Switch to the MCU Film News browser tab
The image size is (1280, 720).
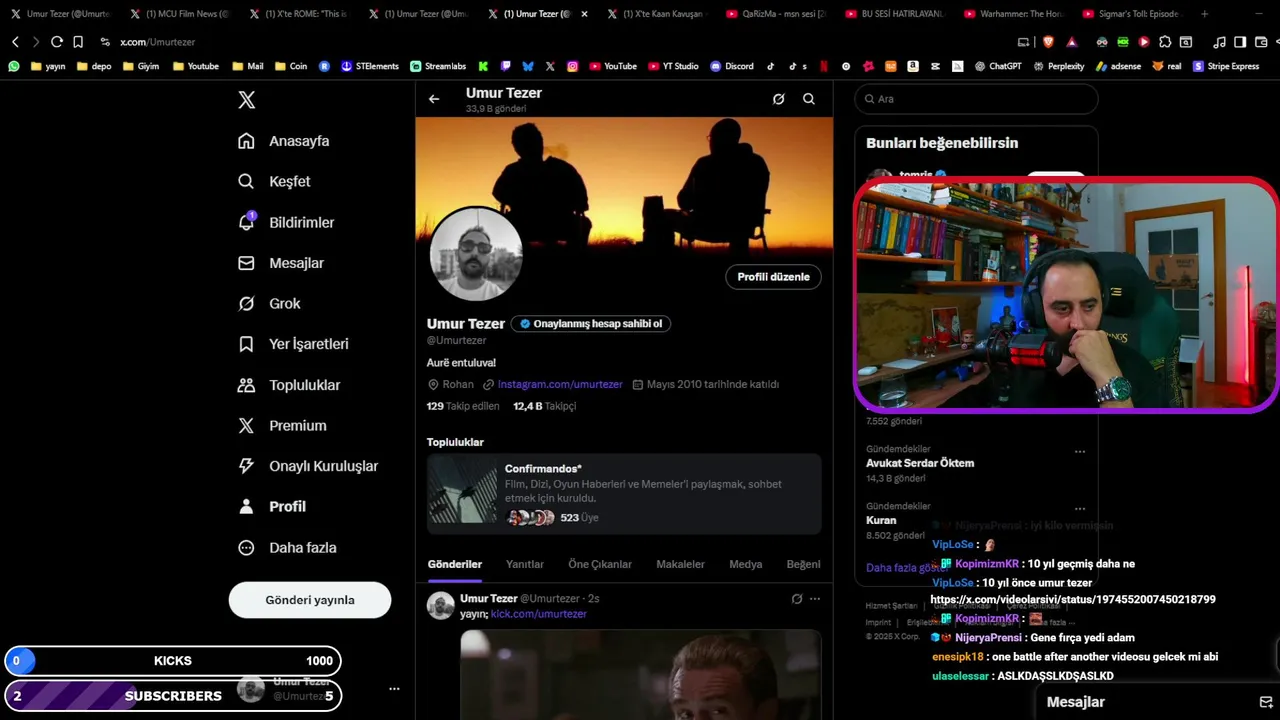pos(178,14)
